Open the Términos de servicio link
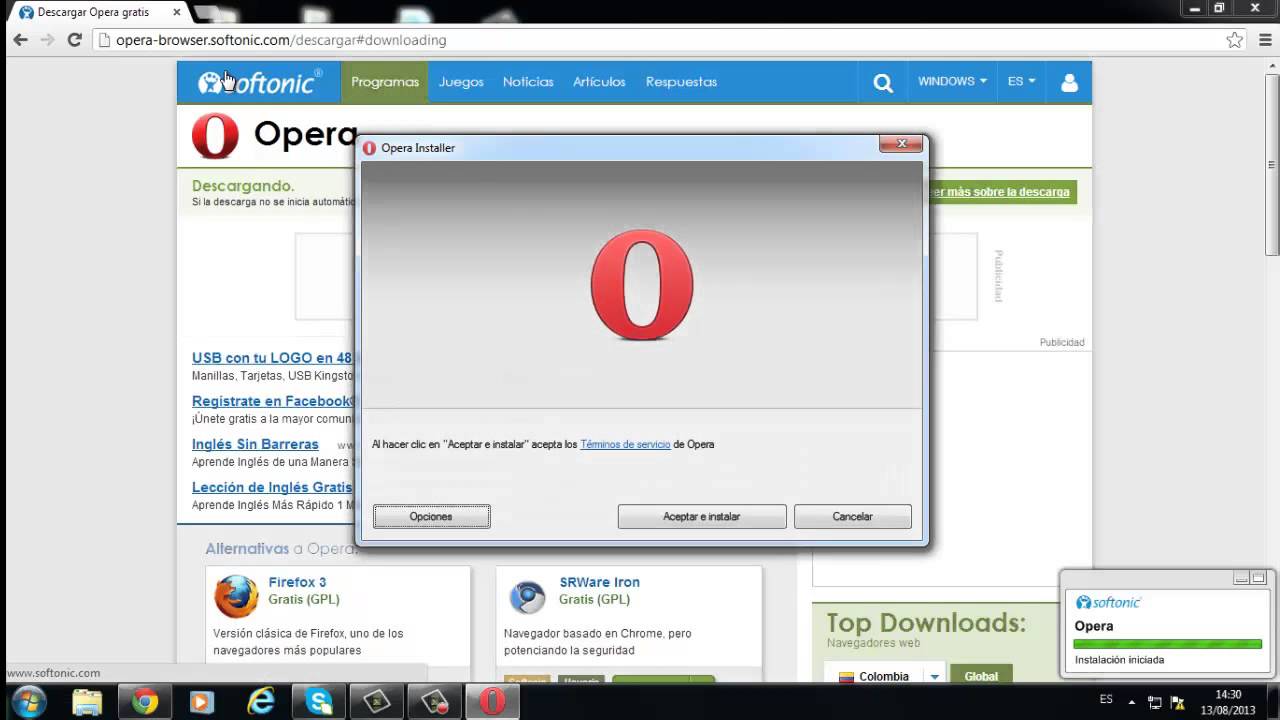 click(x=625, y=444)
